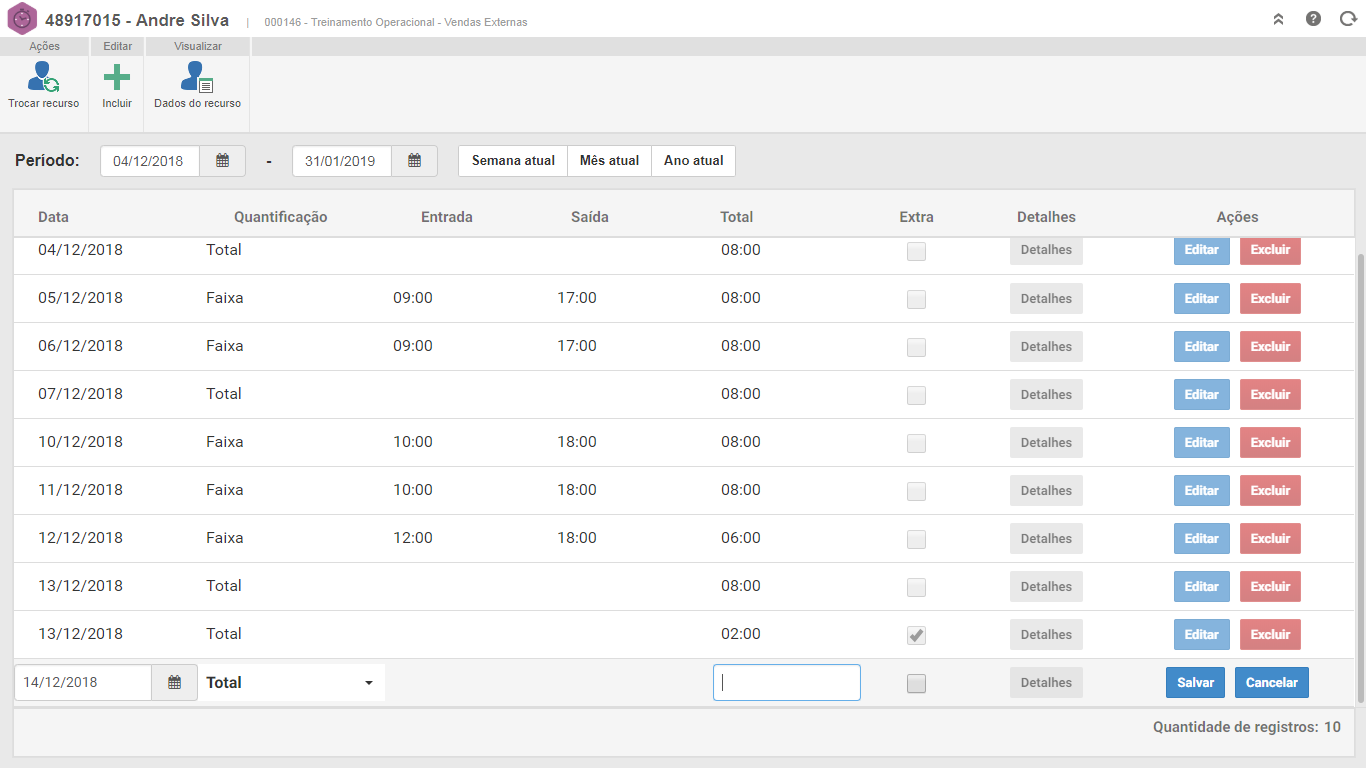
Task: Toggle the checked Extra box for 02:00 entry
Action: [x=916, y=635]
